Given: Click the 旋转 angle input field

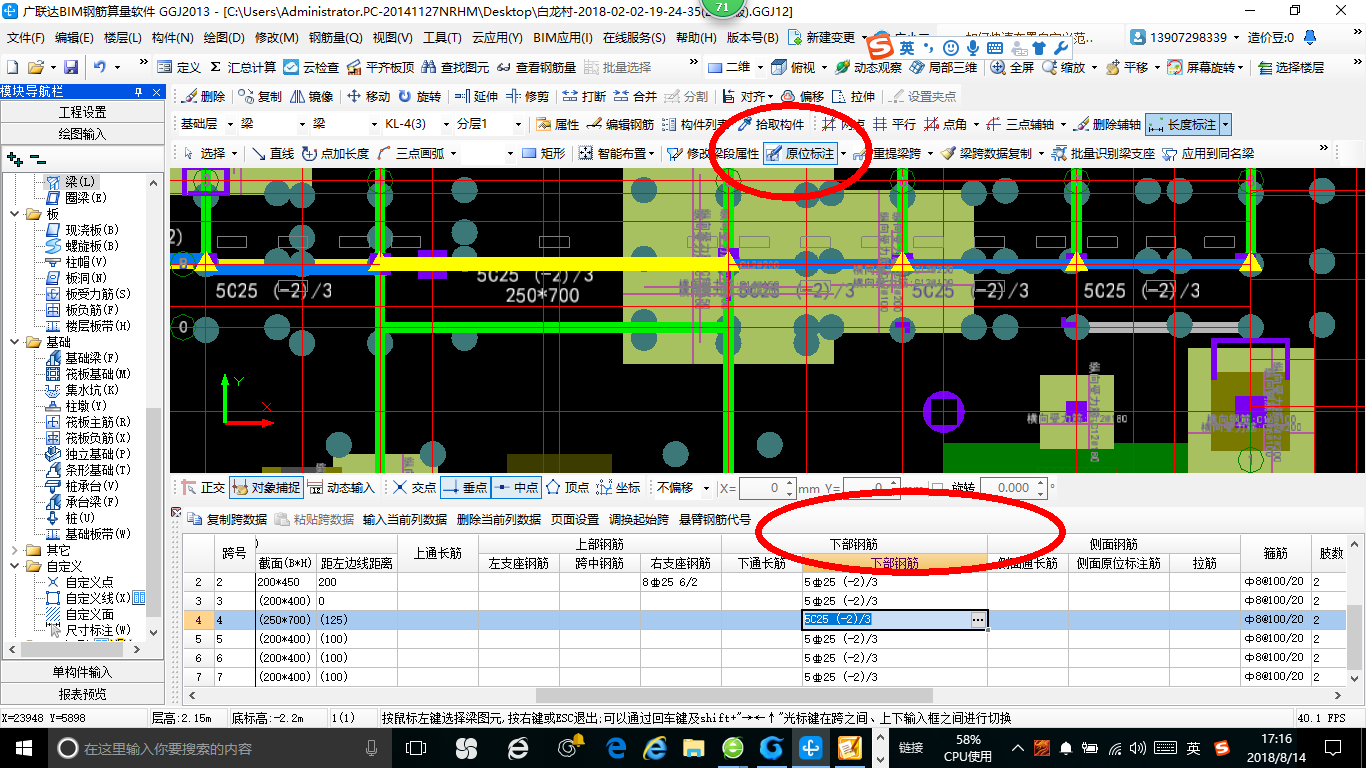Looking at the screenshot, I should pyautogui.click(x=1012, y=488).
